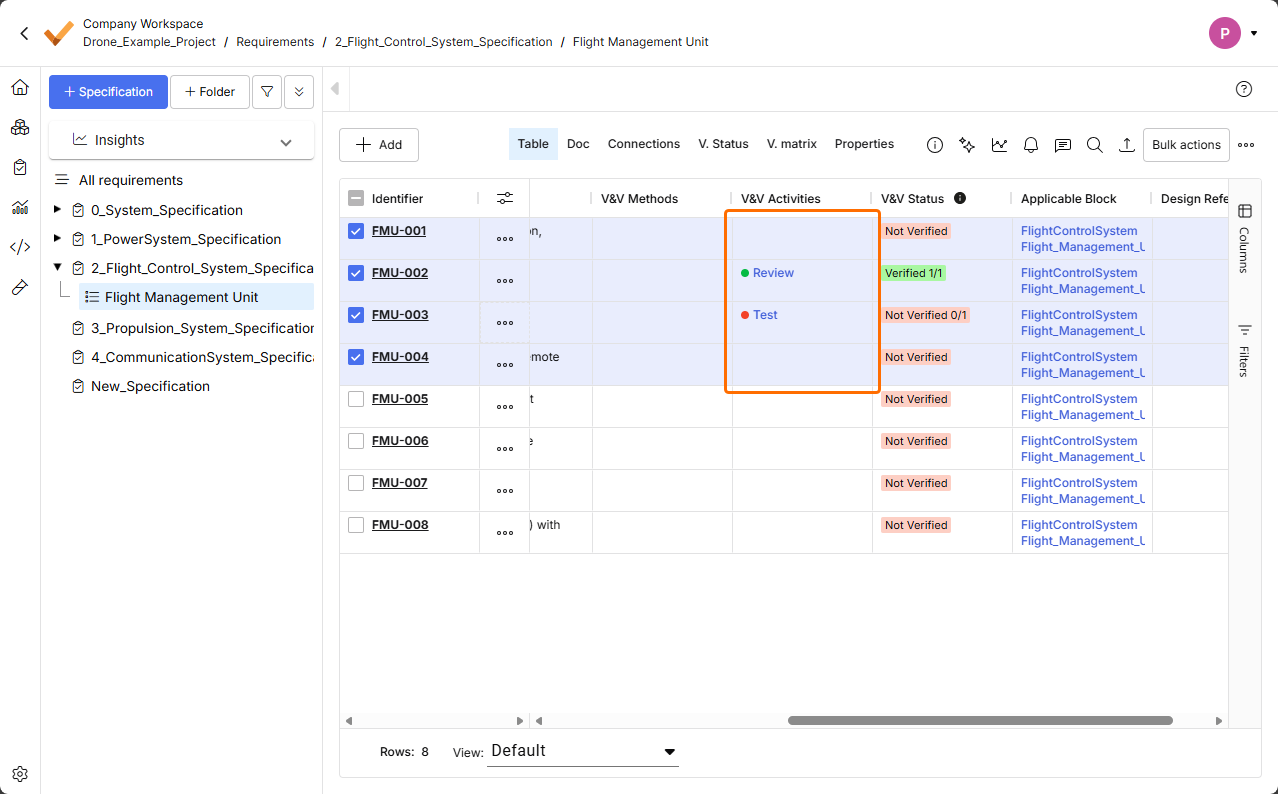Uncheck the FMU-001 row checkbox
This screenshot has width=1278, height=794.
click(356, 231)
